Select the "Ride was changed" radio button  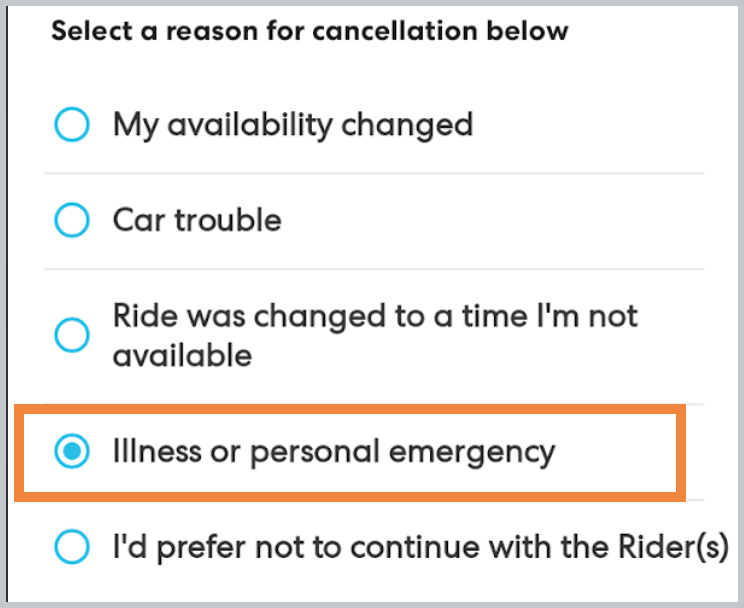(72, 335)
